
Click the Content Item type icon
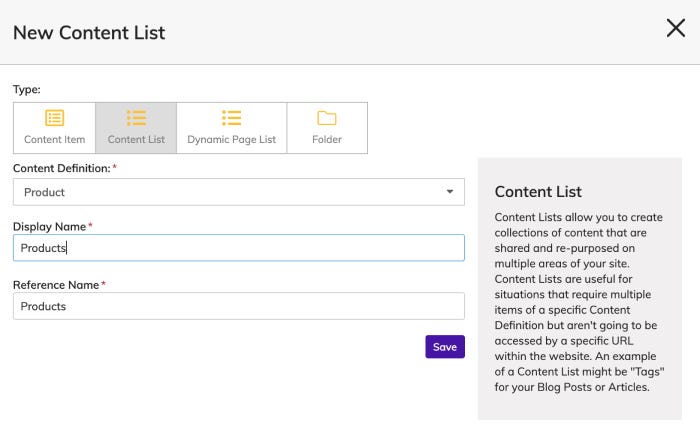click(x=54, y=119)
